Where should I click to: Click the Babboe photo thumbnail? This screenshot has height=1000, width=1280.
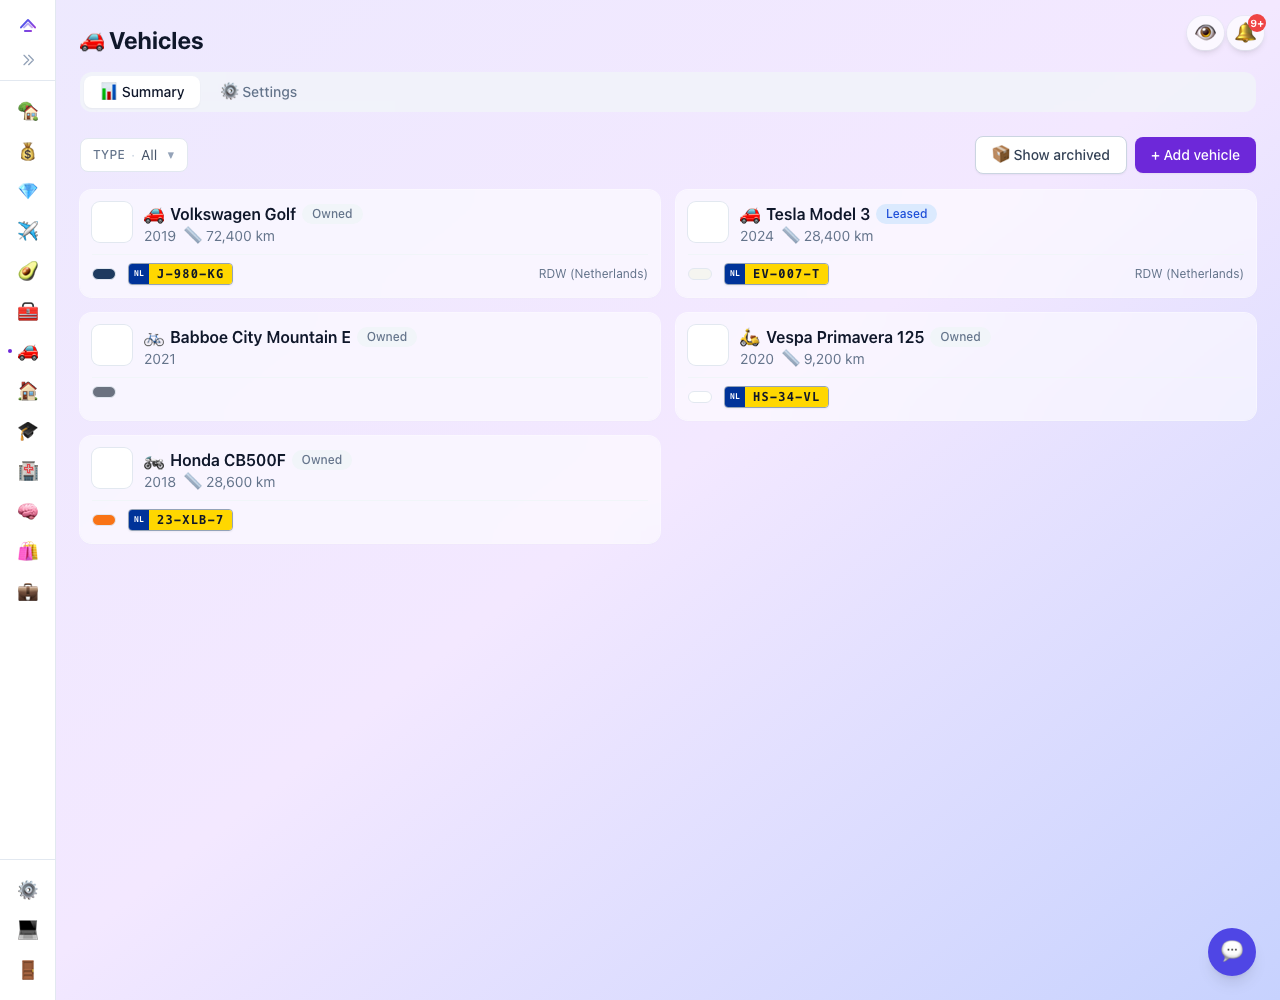[112, 345]
